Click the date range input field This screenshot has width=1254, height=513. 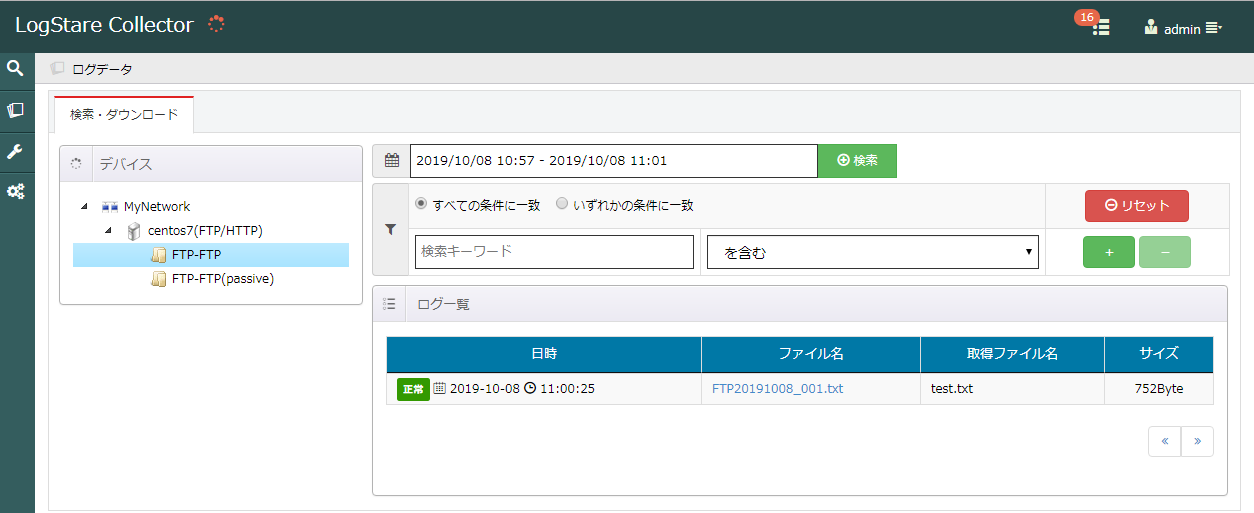(614, 160)
